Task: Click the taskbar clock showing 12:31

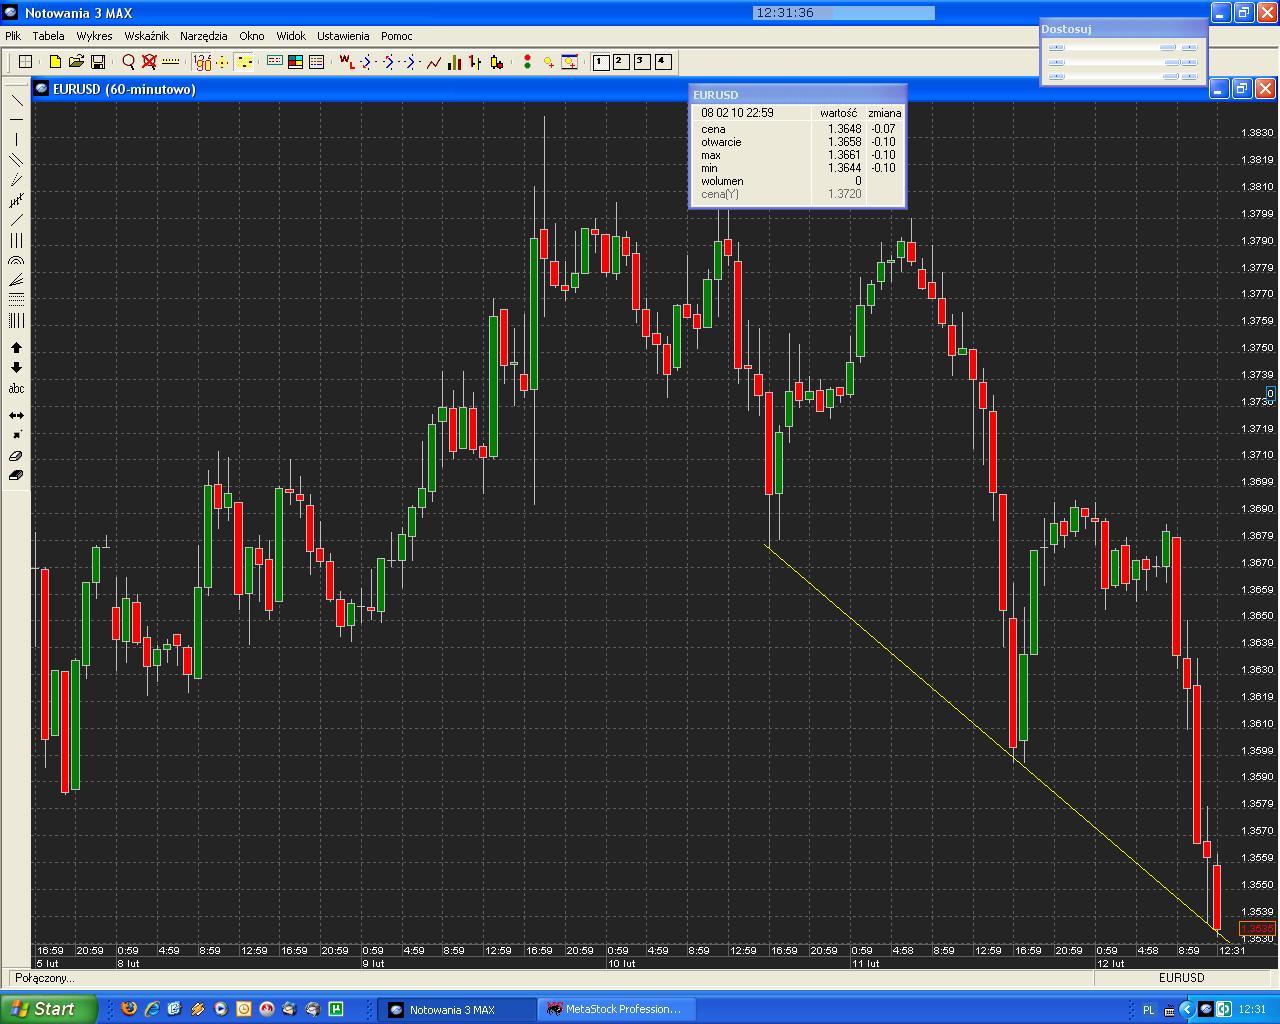Action: tap(1252, 1010)
